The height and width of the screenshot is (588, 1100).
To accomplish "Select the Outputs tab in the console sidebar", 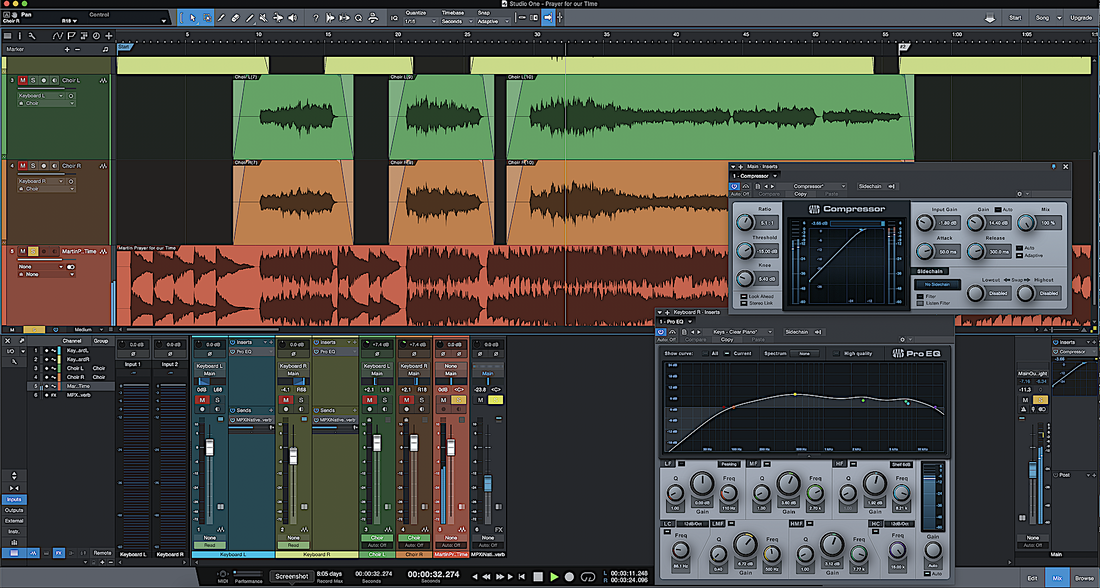I will (x=14, y=510).
